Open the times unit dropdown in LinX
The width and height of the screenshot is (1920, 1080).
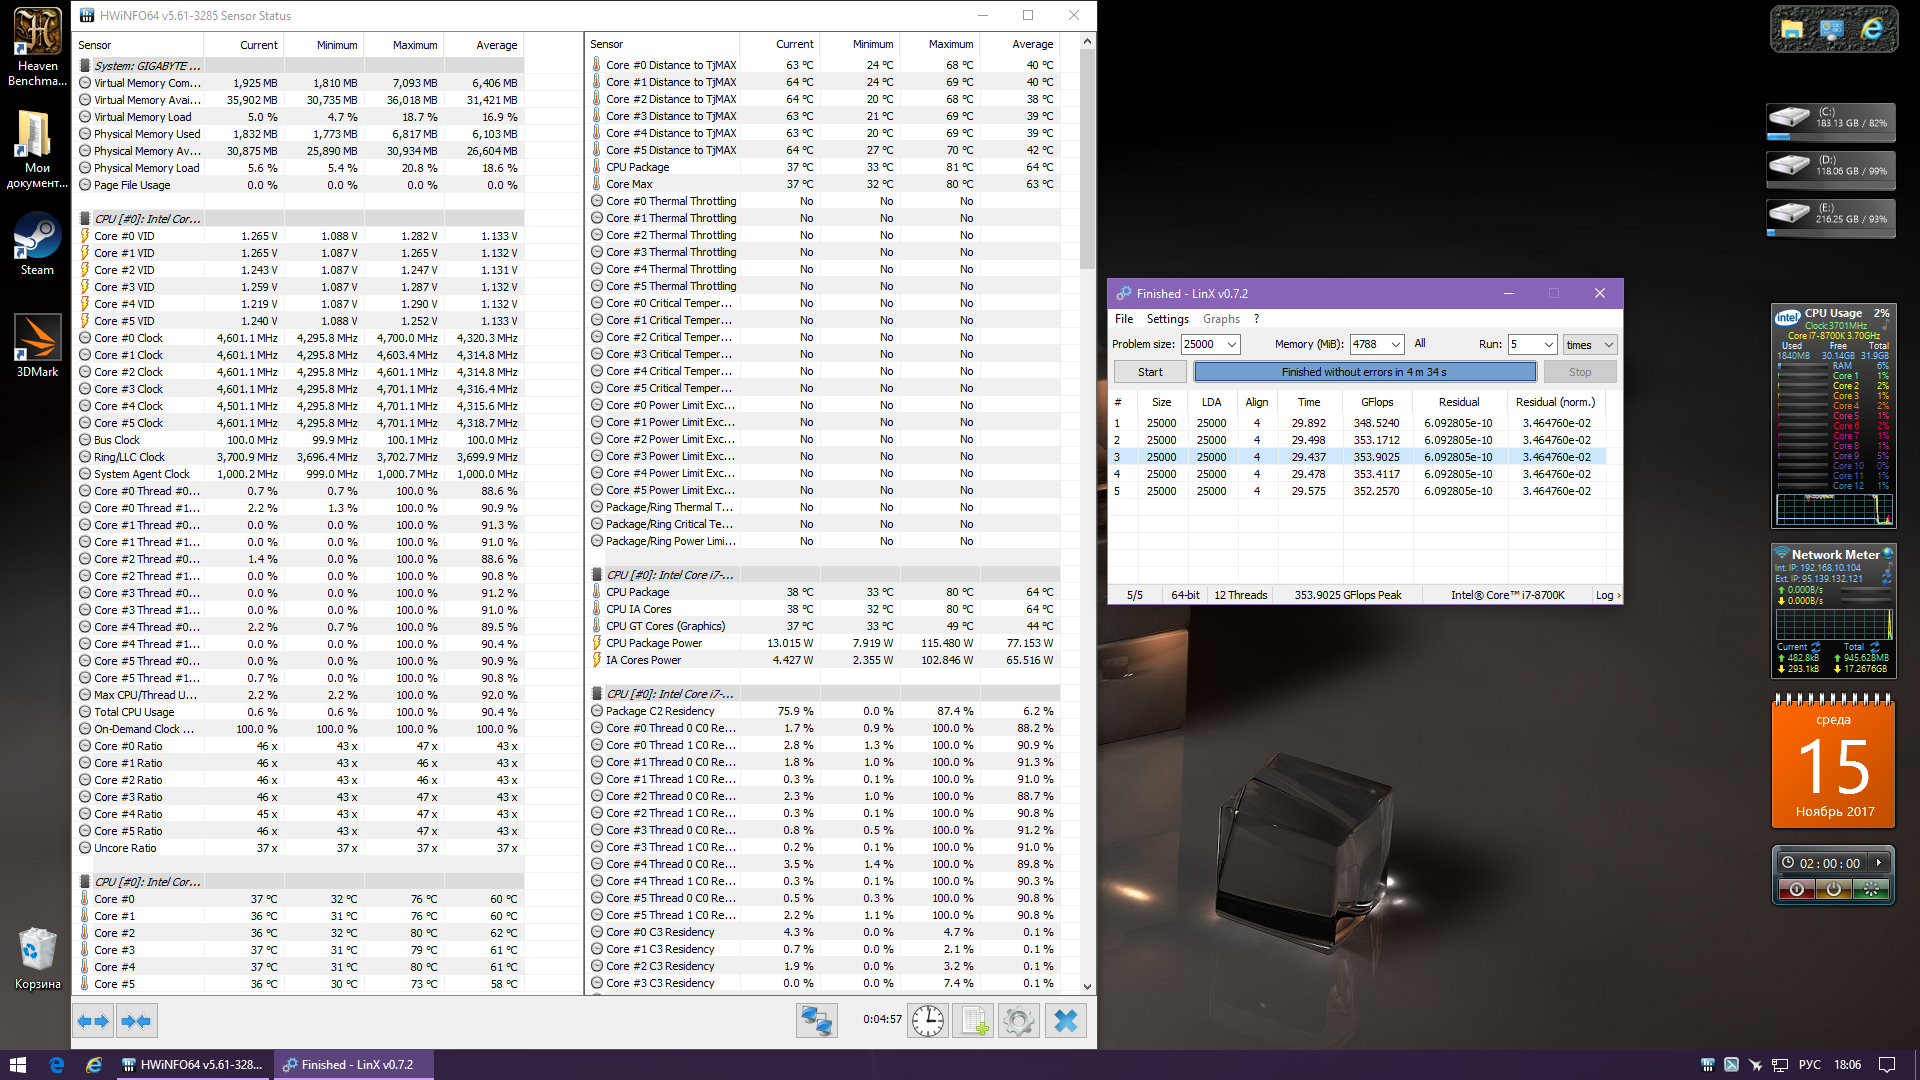tap(1608, 344)
